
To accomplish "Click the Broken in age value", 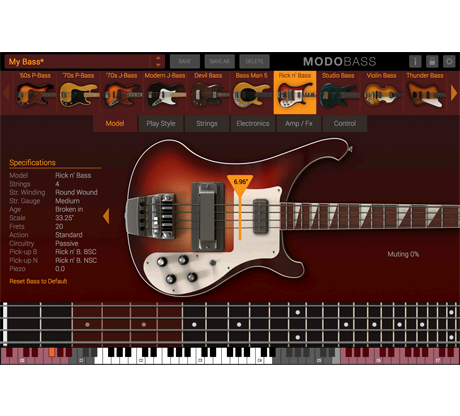I will click(69, 209).
